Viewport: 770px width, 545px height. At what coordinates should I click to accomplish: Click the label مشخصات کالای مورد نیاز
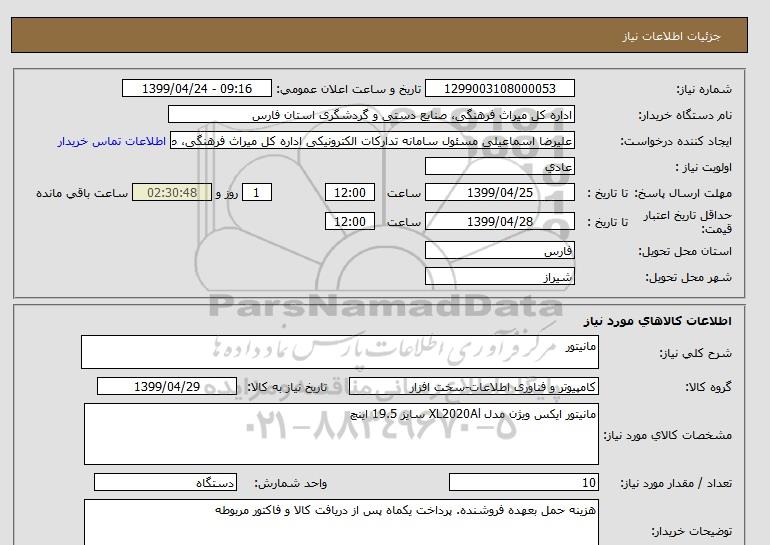[667, 435]
